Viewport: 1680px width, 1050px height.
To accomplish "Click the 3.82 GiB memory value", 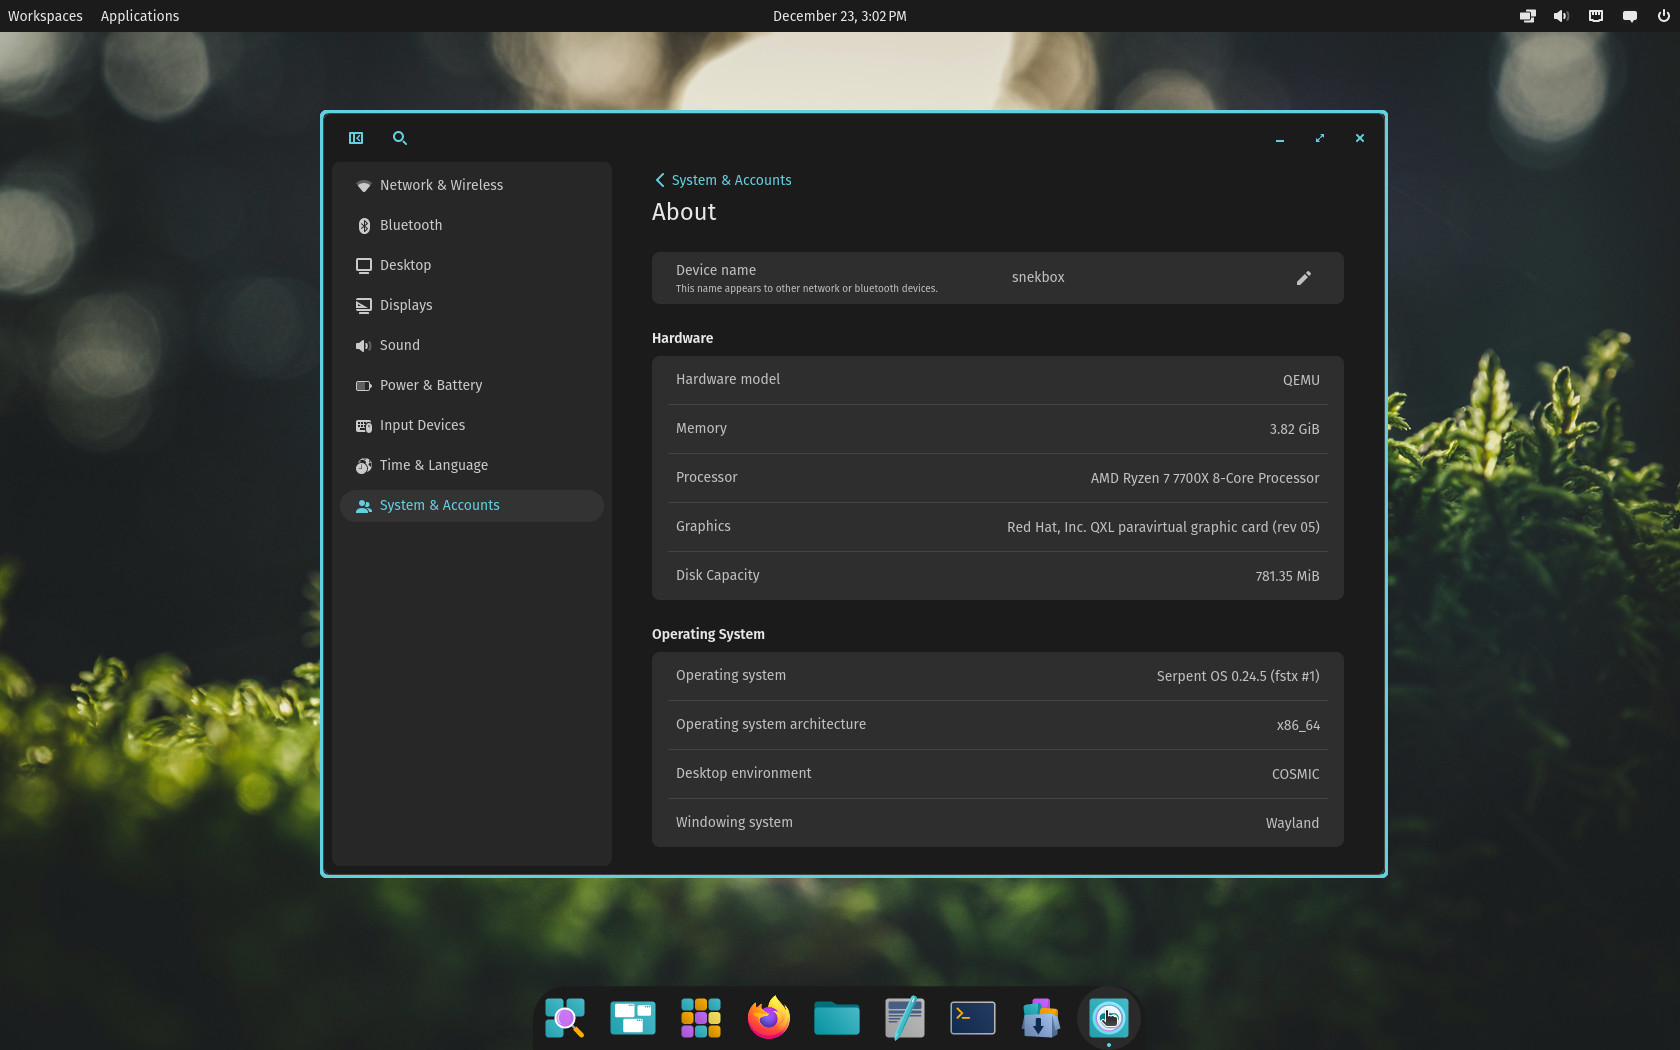I will pyautogui.click(x=1294, y=429).
